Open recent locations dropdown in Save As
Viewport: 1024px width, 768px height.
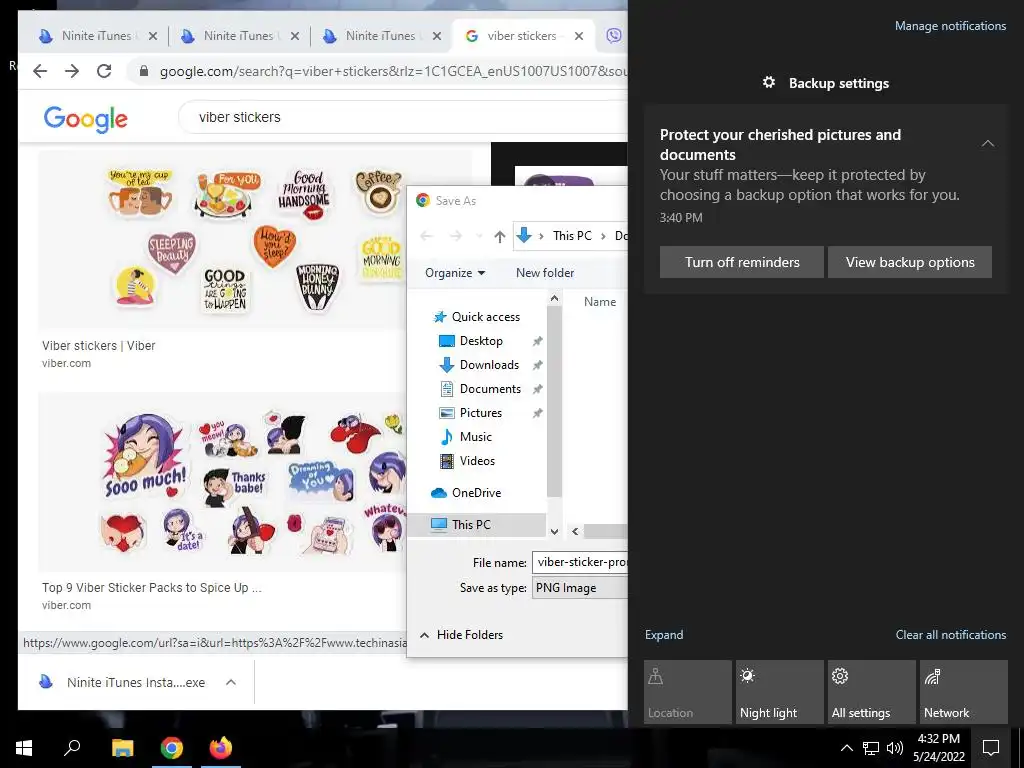tap(479, 236)
